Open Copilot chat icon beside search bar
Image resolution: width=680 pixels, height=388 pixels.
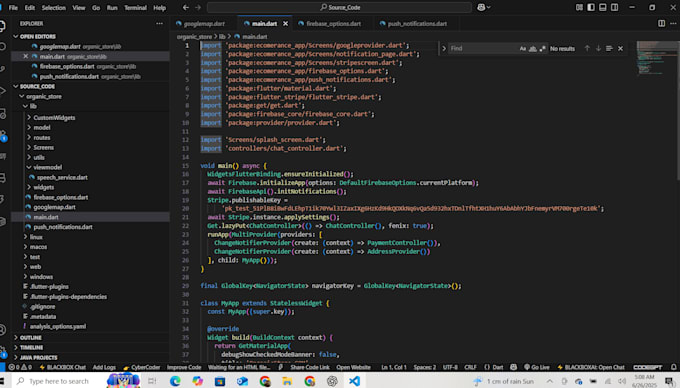pos(481,7)
